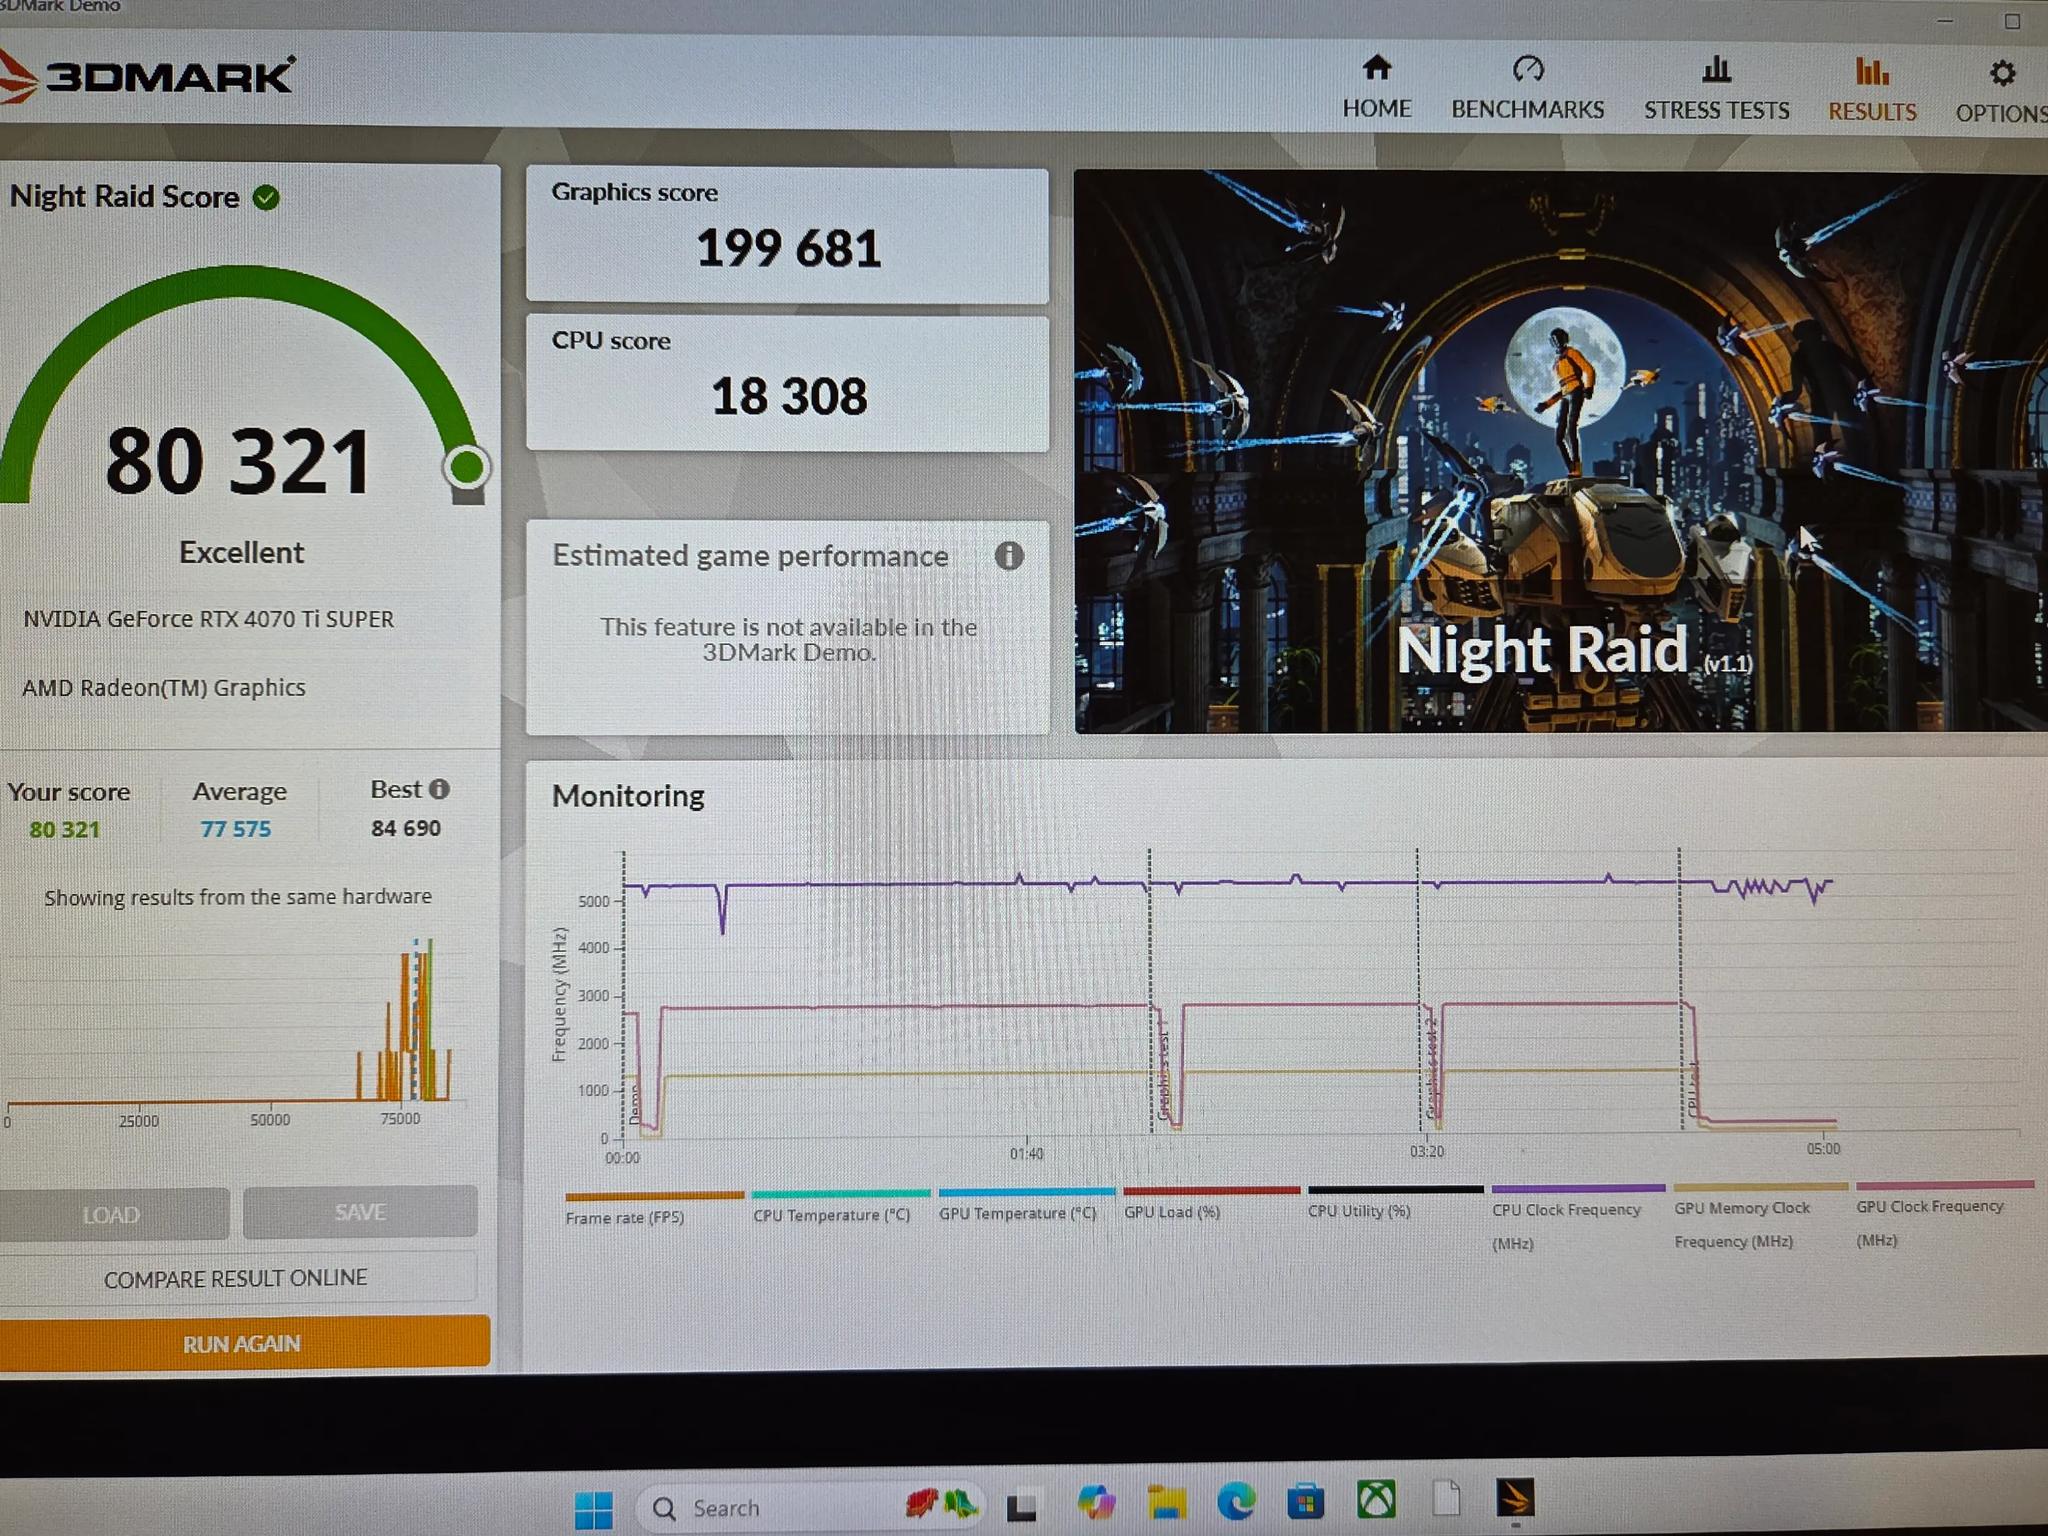Click the OPTIONS gear icon
Viewport: 2048px width, 1536px height.
click(x=2002, y=73)
